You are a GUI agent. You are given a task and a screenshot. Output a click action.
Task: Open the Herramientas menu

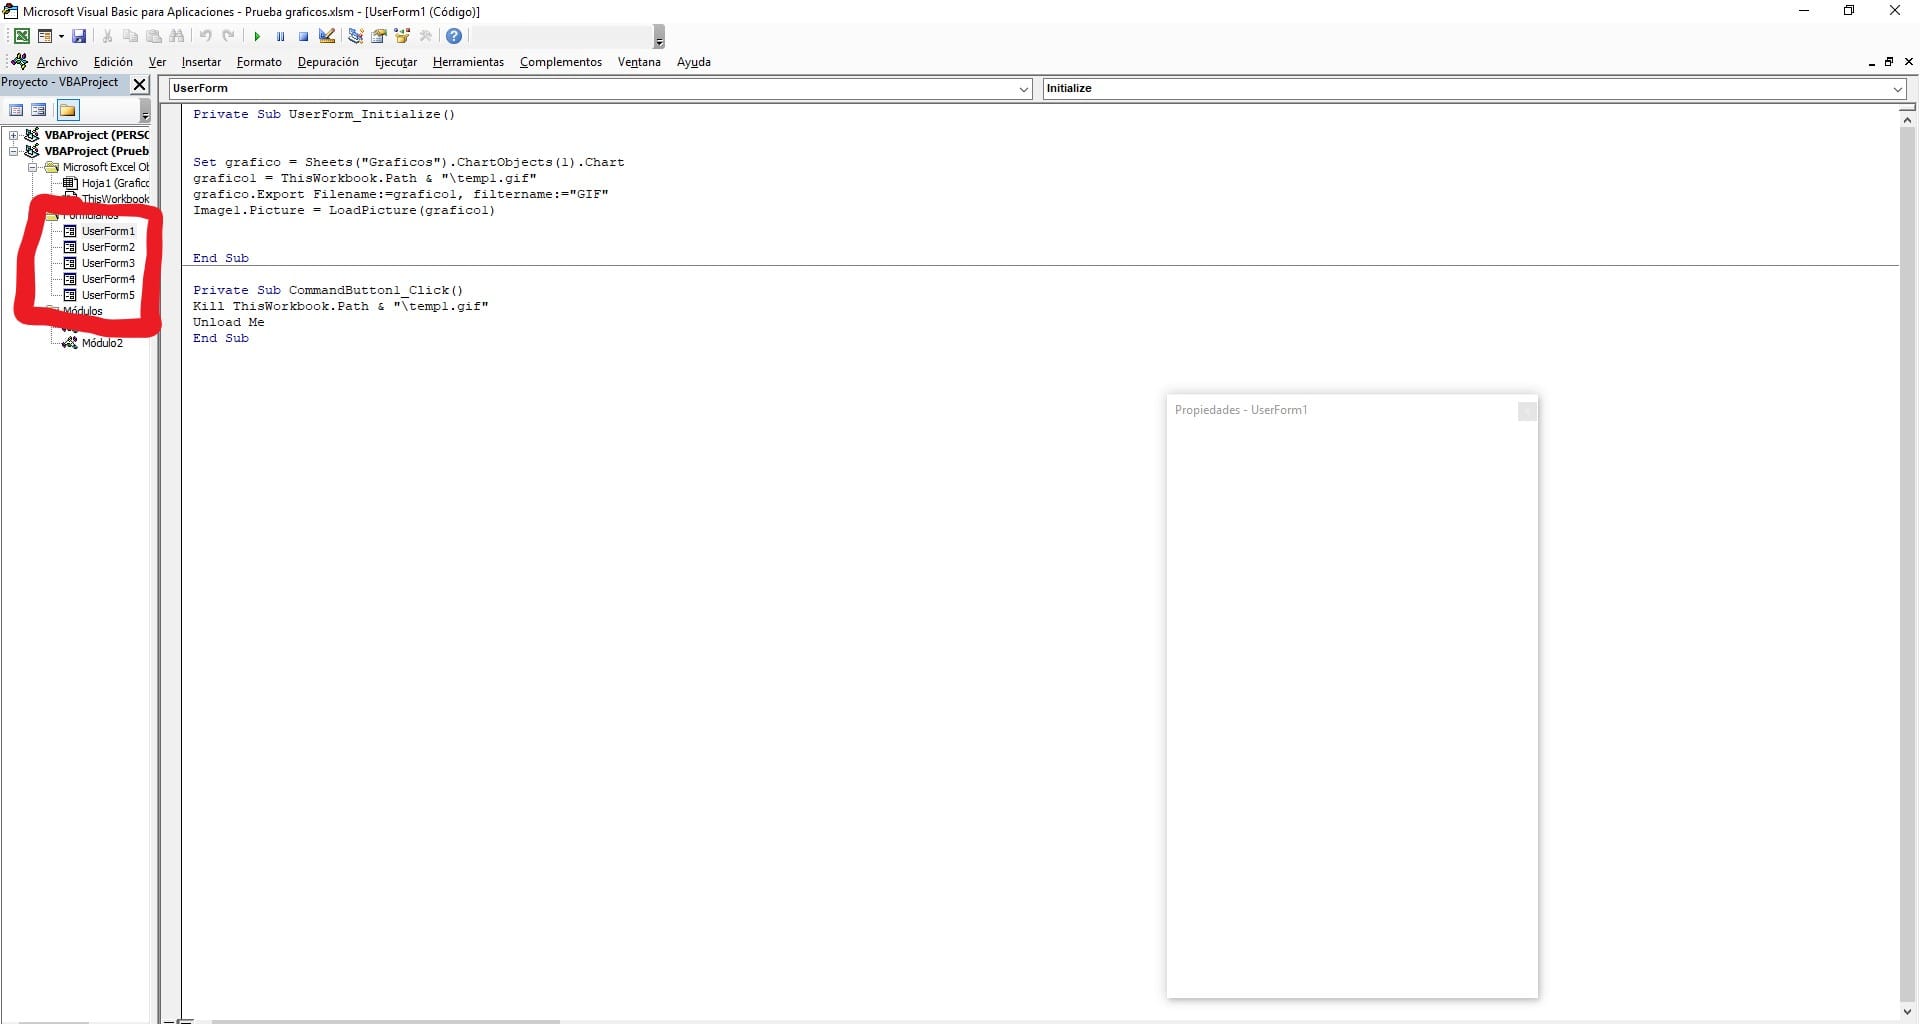pos(468,62)
